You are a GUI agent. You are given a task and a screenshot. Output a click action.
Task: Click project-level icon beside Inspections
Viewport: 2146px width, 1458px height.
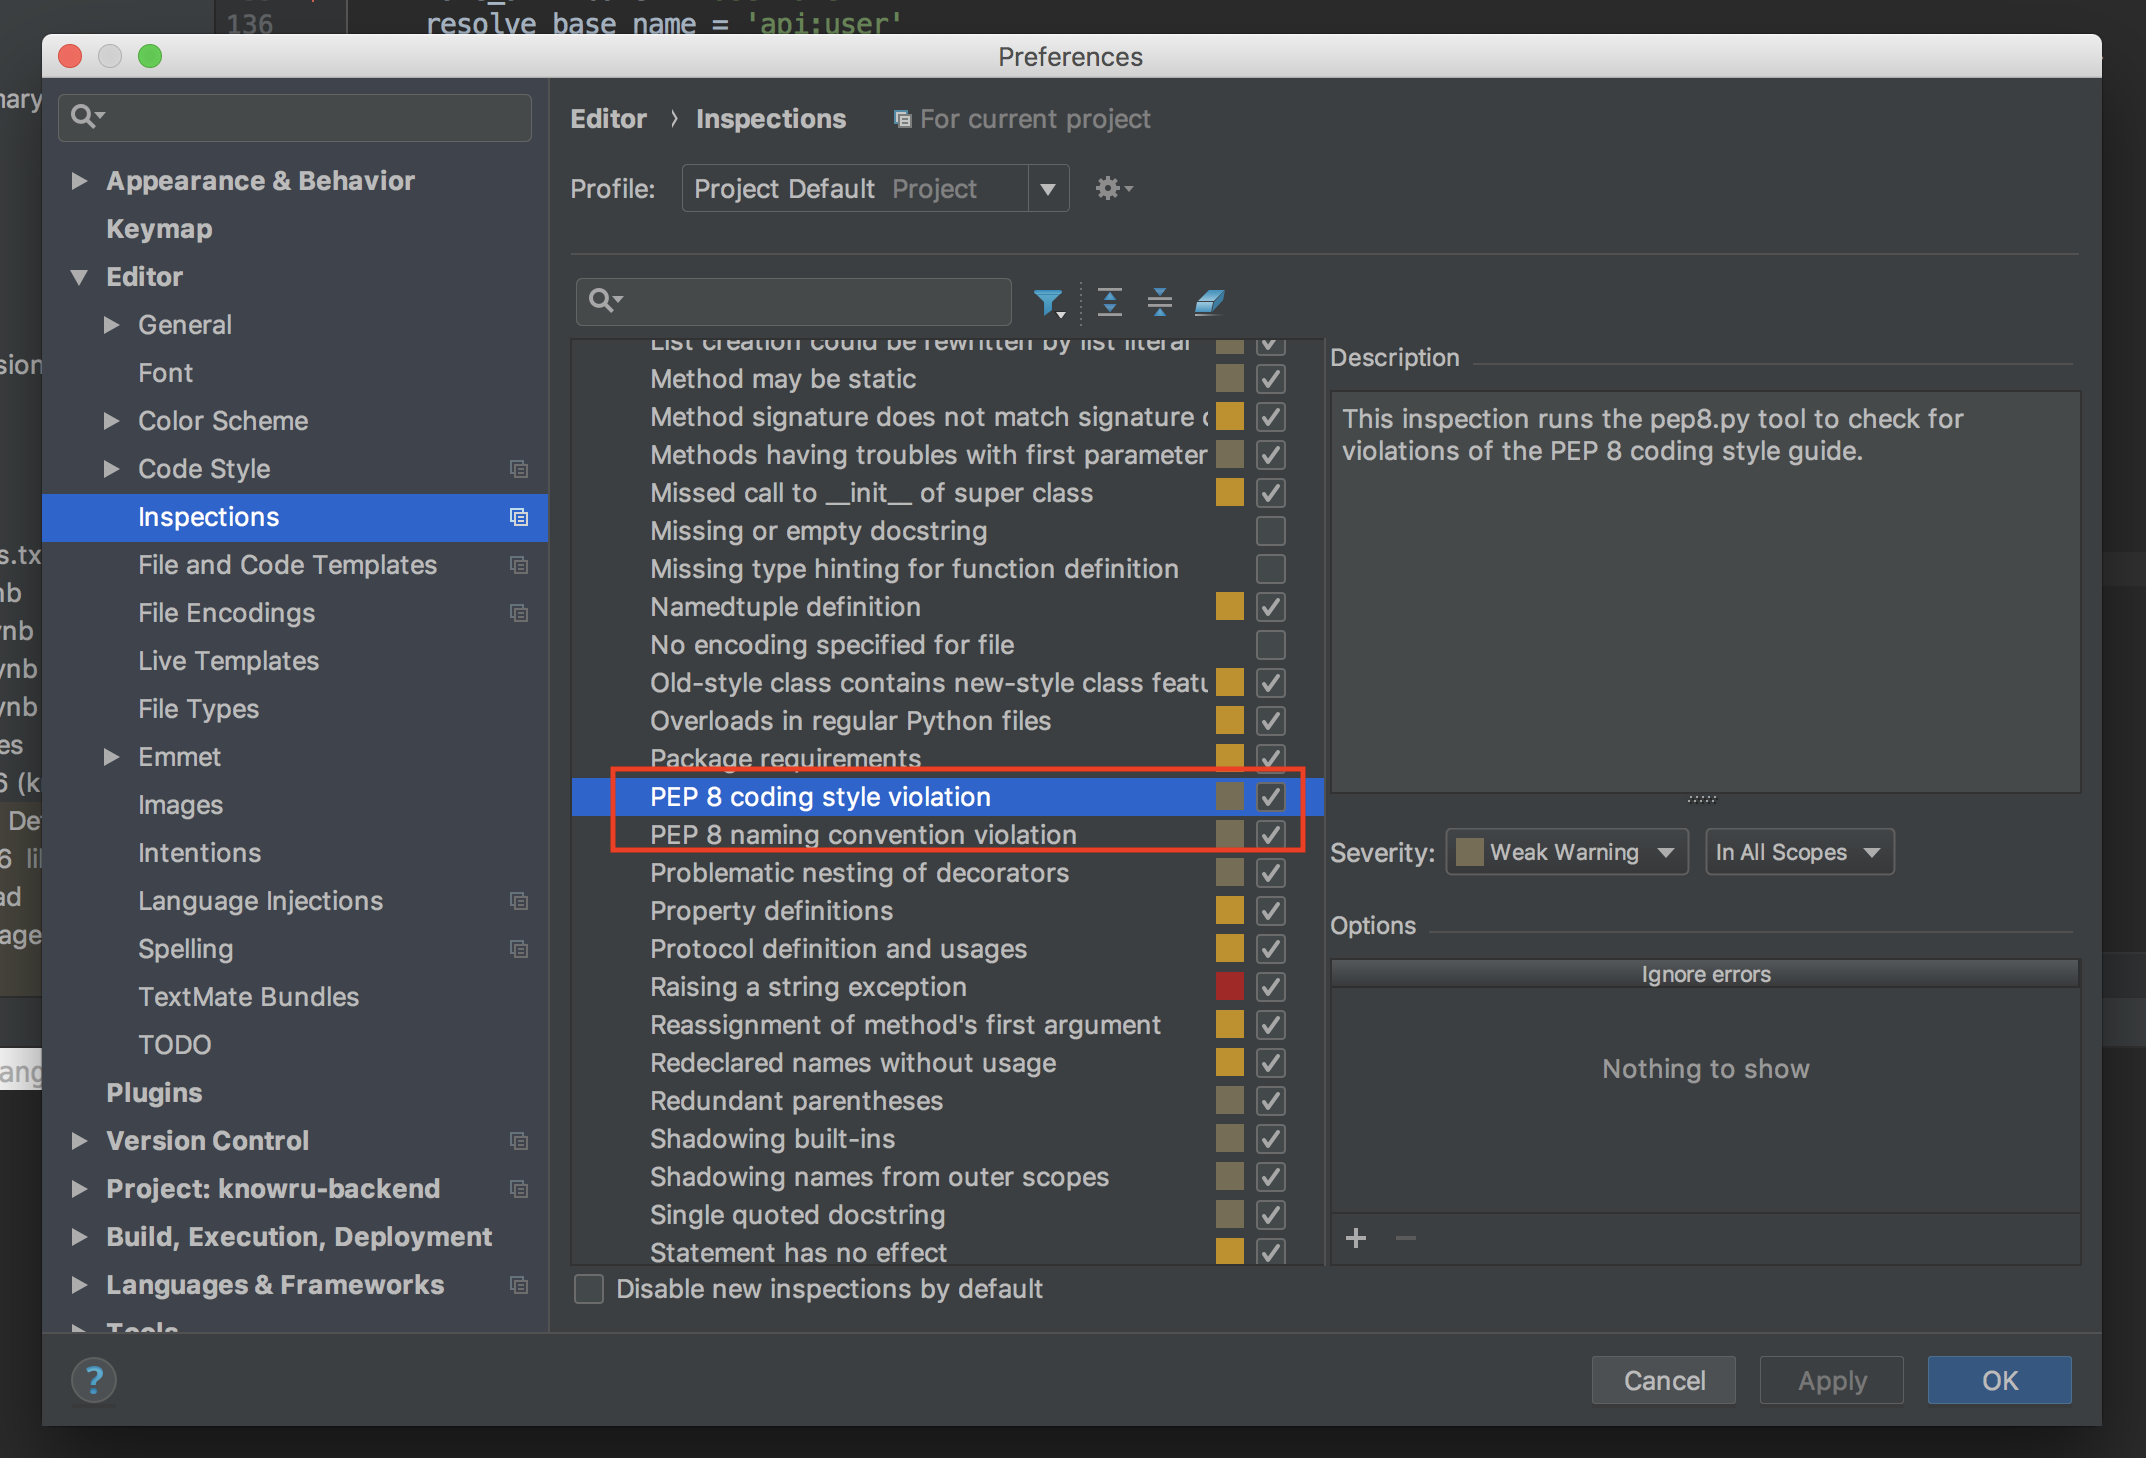519,517
